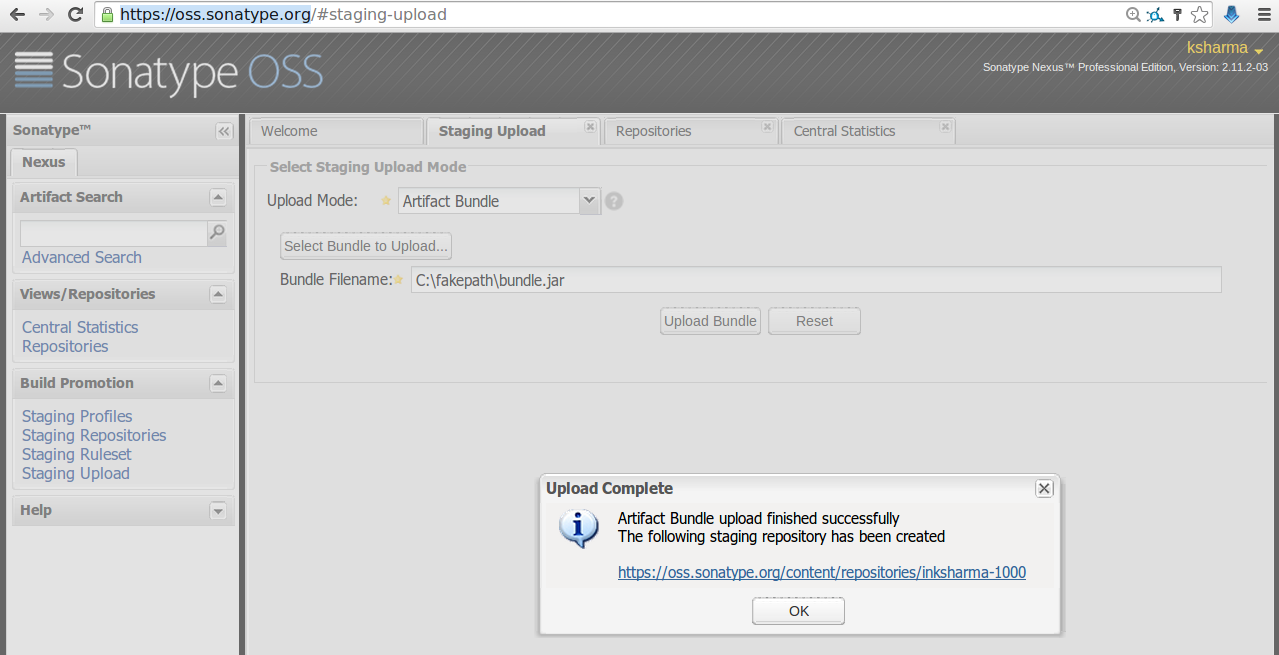This screenshot has height=655, width=1279.
Task: Expand the Help section
Action: pos(218,510)
